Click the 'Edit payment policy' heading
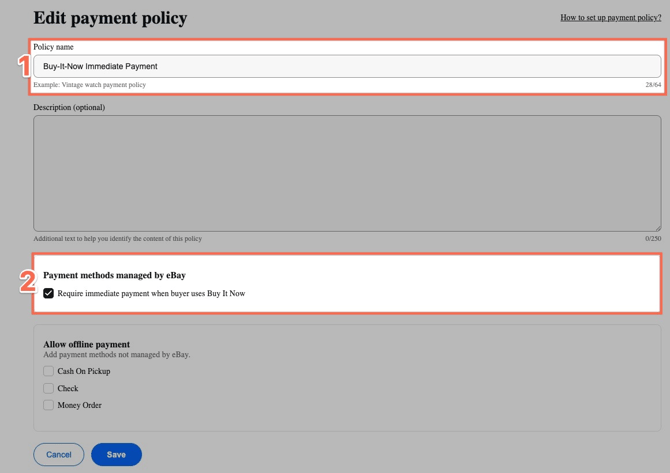The height and width of the screenshot is (473, 670). tap(110, 18)
